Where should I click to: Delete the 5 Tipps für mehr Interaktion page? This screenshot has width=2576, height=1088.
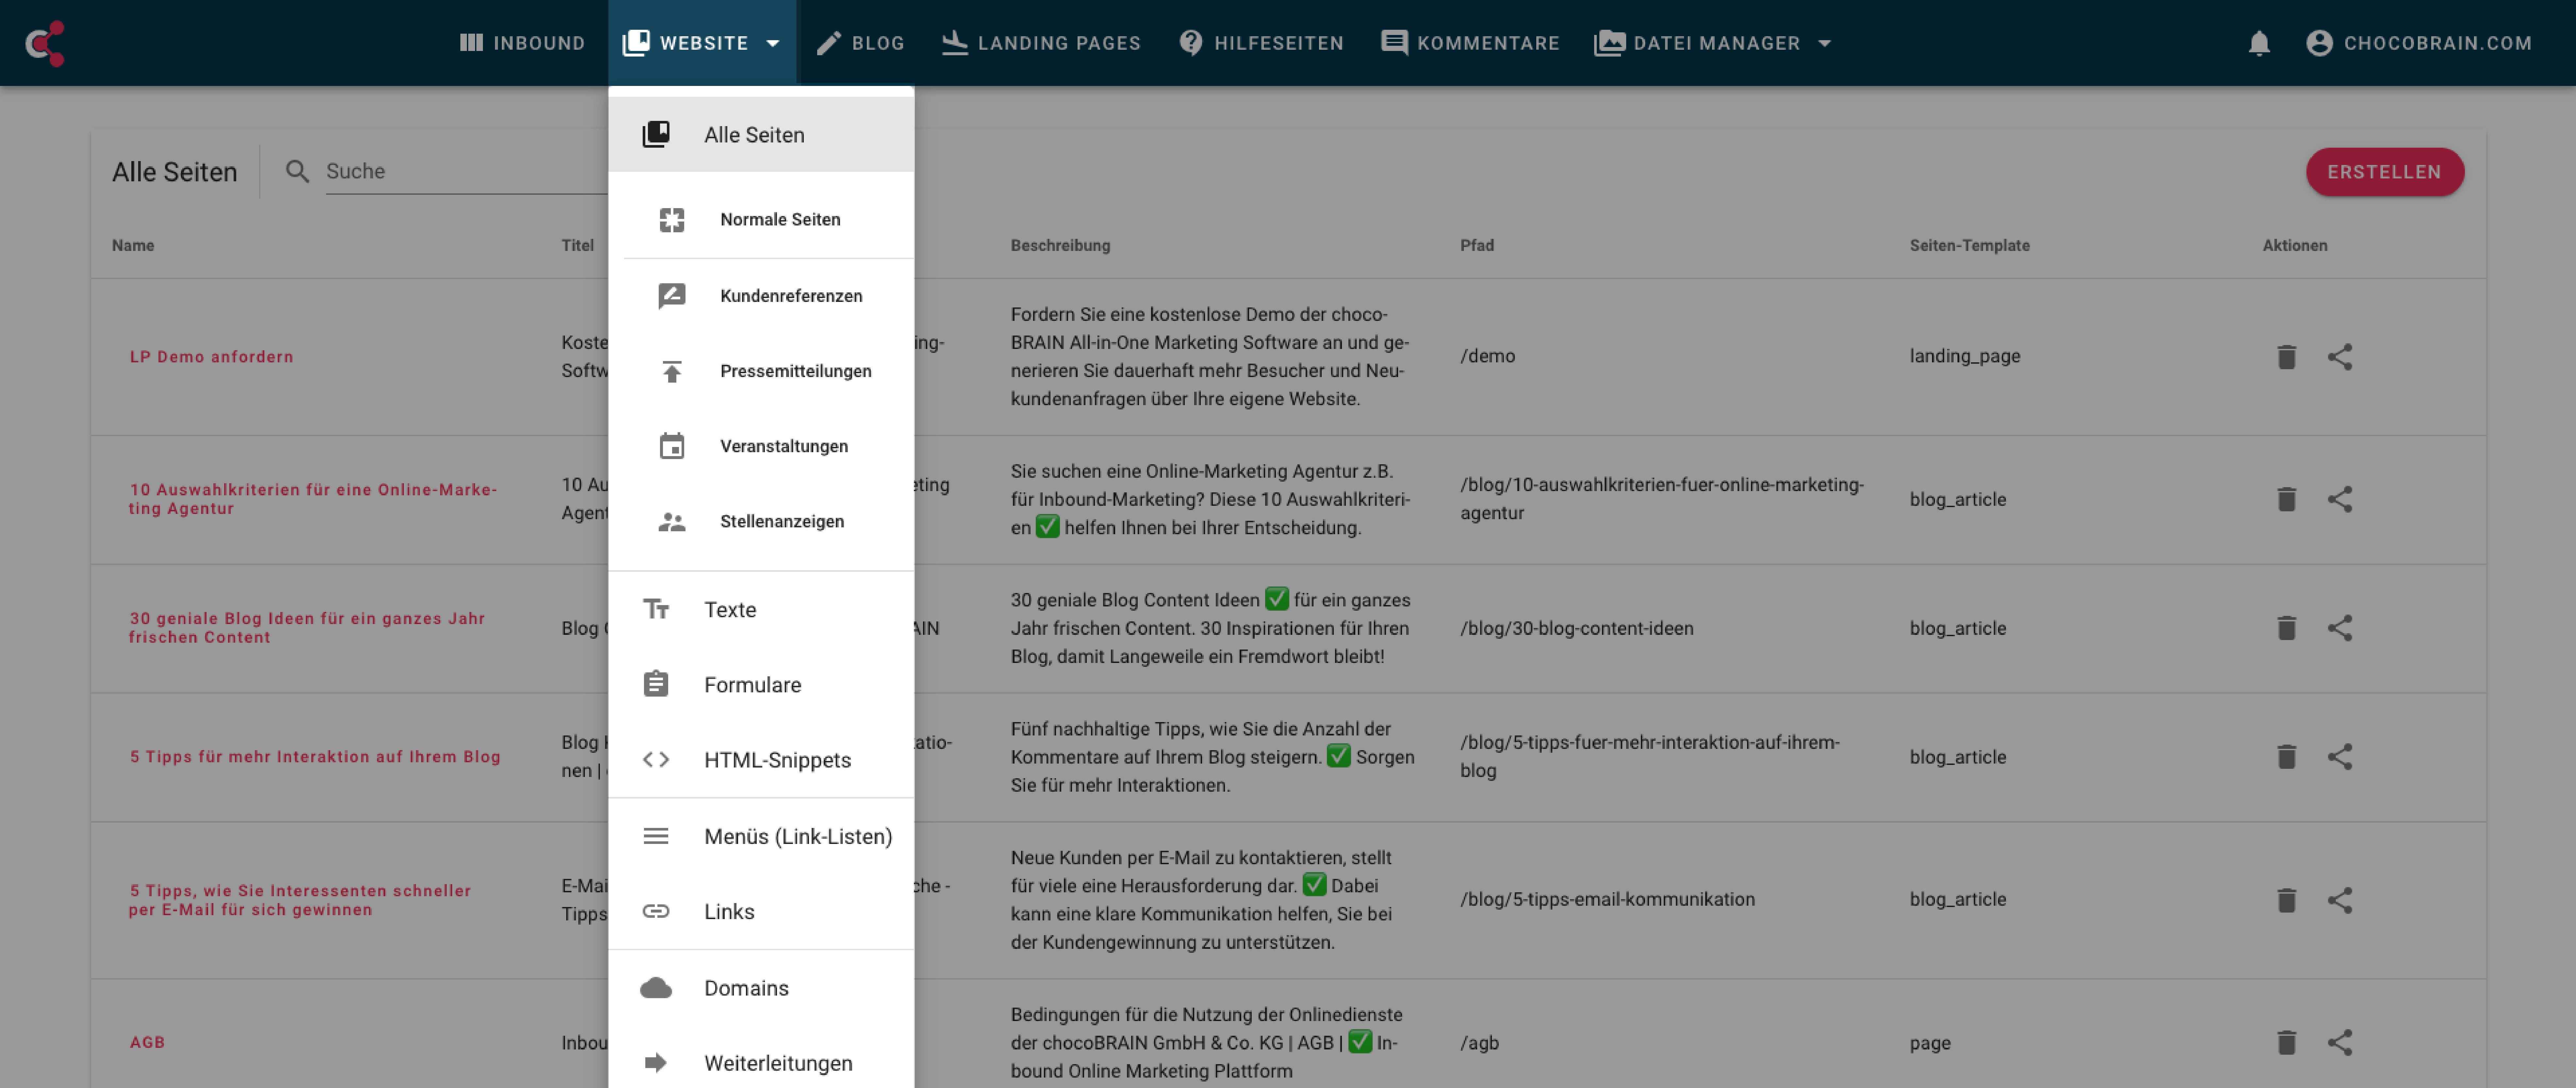coord(2286,757)
